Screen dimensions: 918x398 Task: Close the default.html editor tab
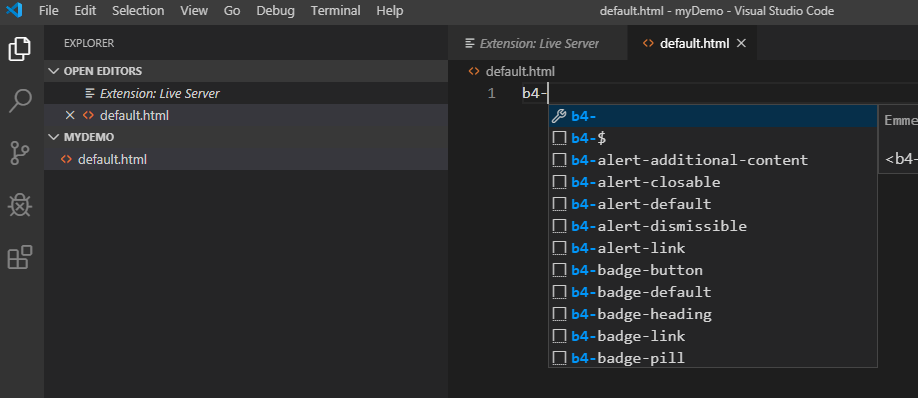tap(741, 43)
